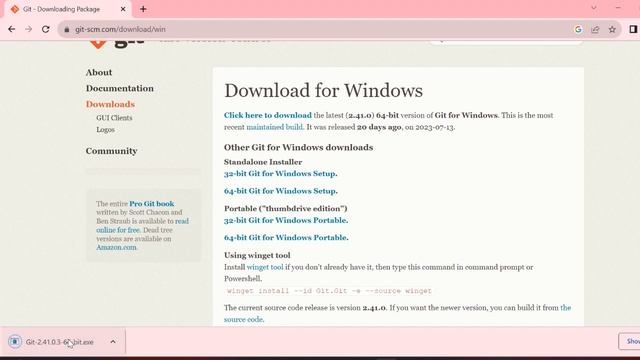Click the browser forward arrow

click(x=29, y=29)
